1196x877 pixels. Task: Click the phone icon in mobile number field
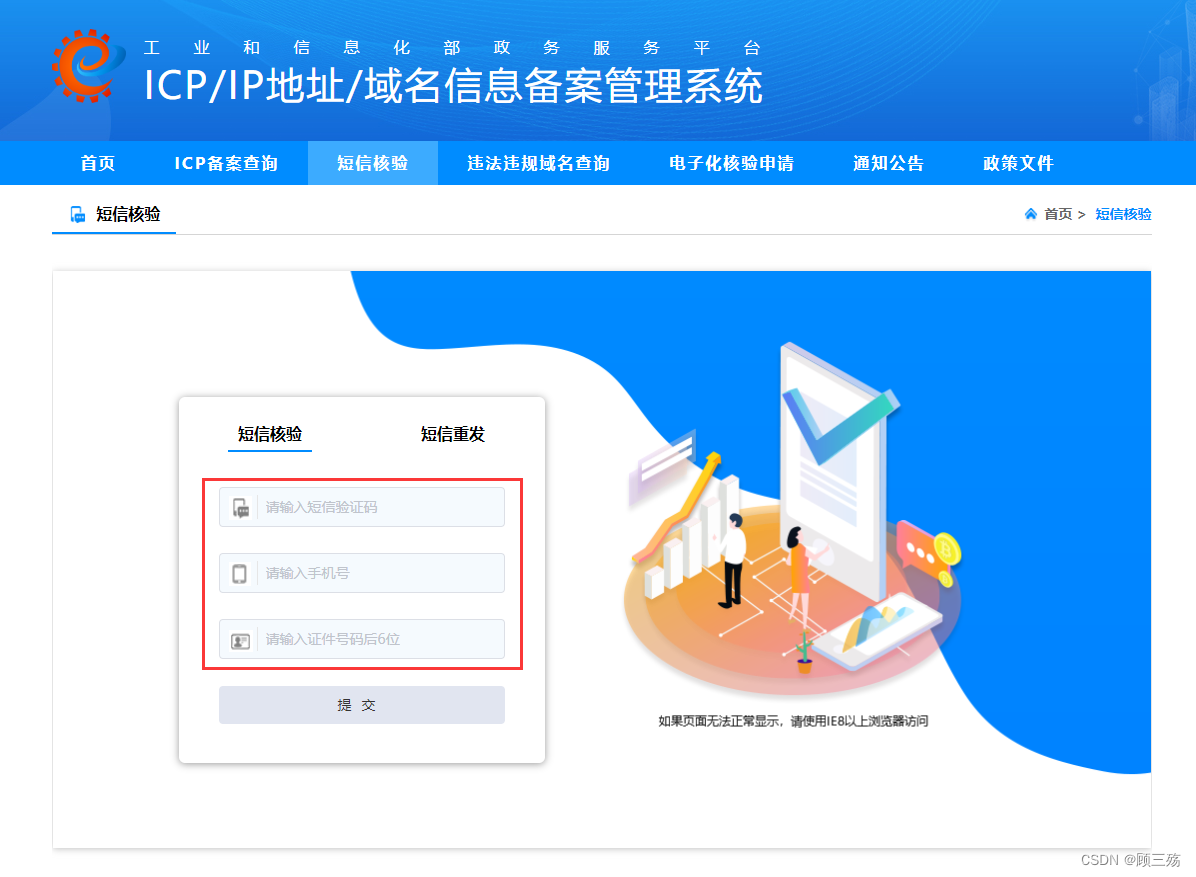(x=240, y=573)
